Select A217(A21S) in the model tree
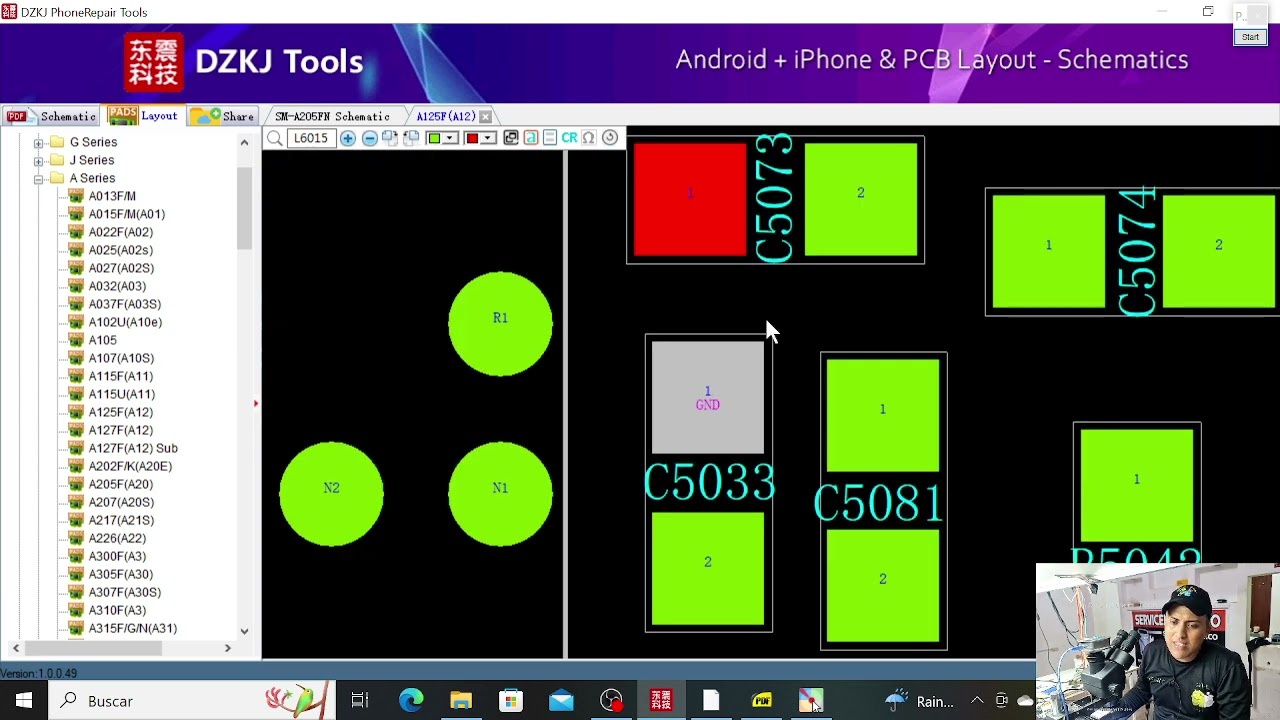The image size is (1280, 720). point(121,520)
